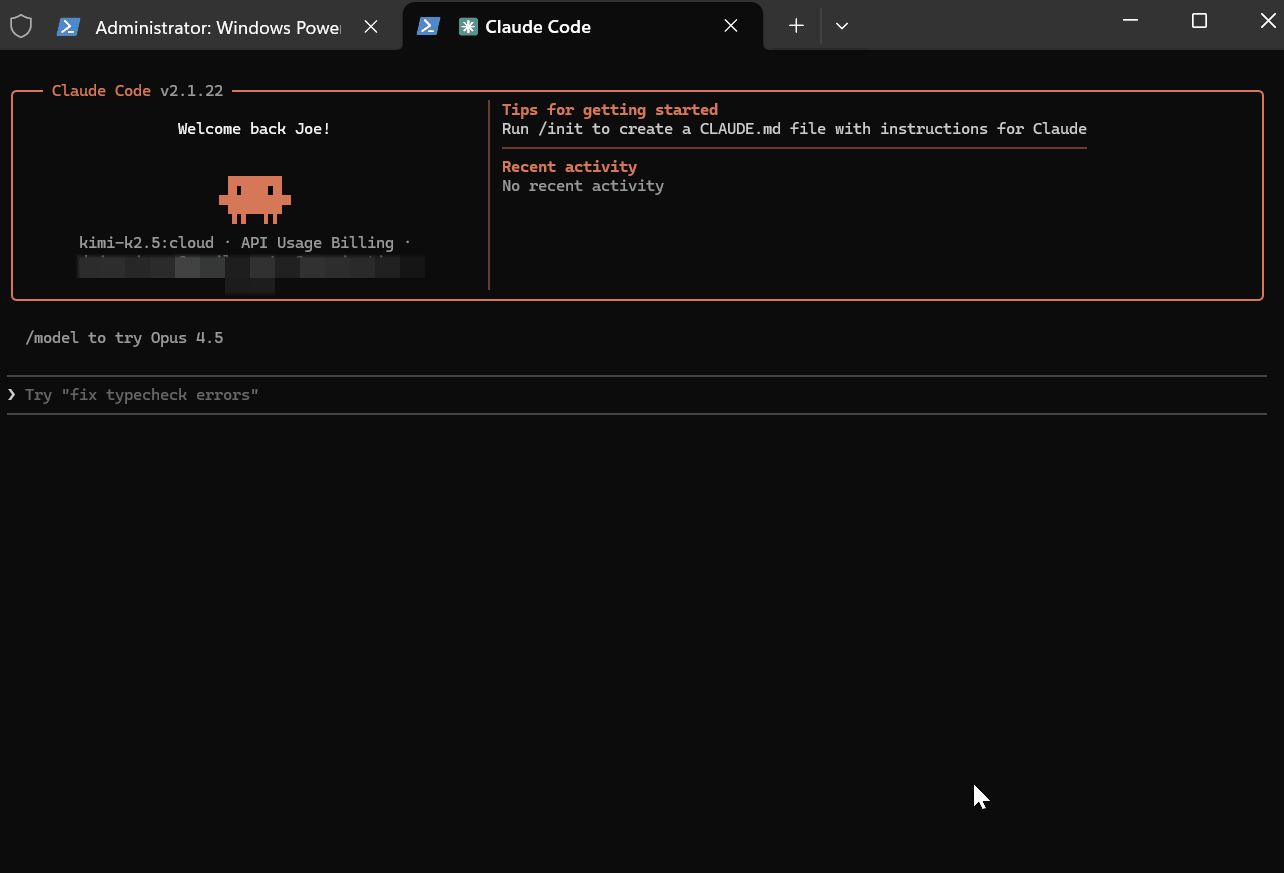Expand the new tab profile dropdown chevron
The height and width of the screenshot is (873, 1284).
click(x=842, y=27)
